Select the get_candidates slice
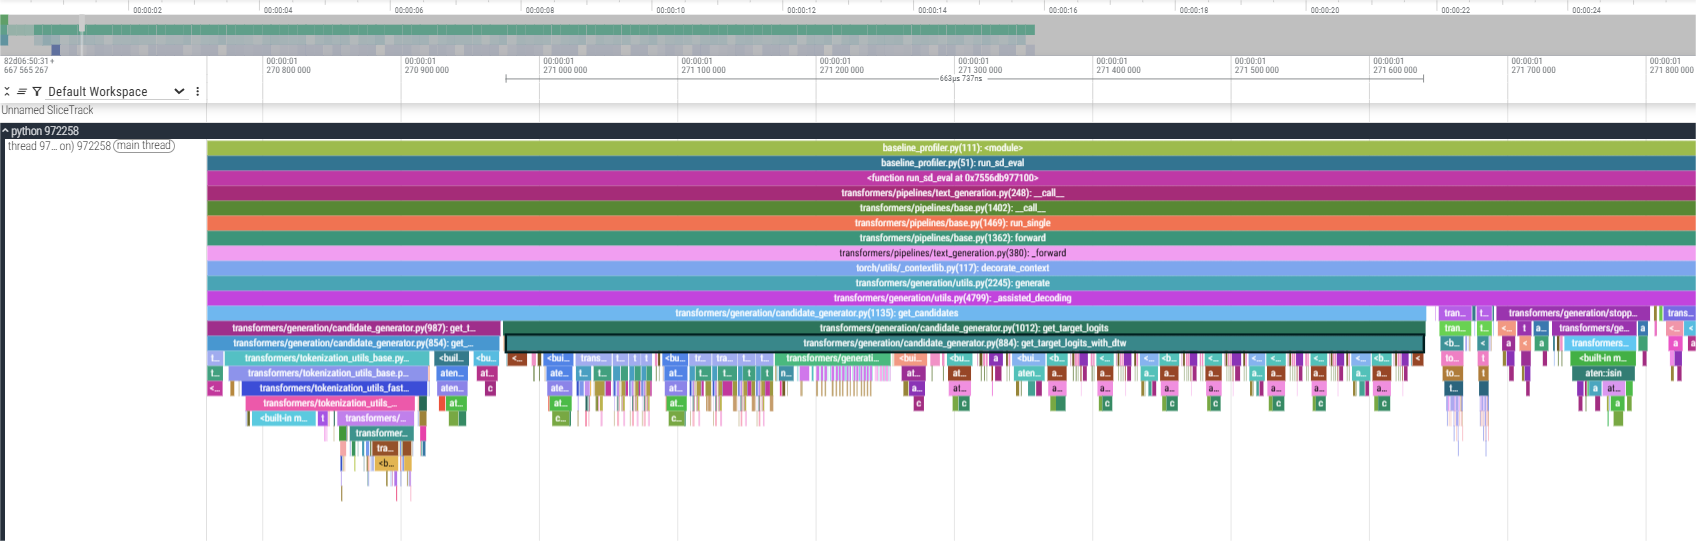 (816, 313)
